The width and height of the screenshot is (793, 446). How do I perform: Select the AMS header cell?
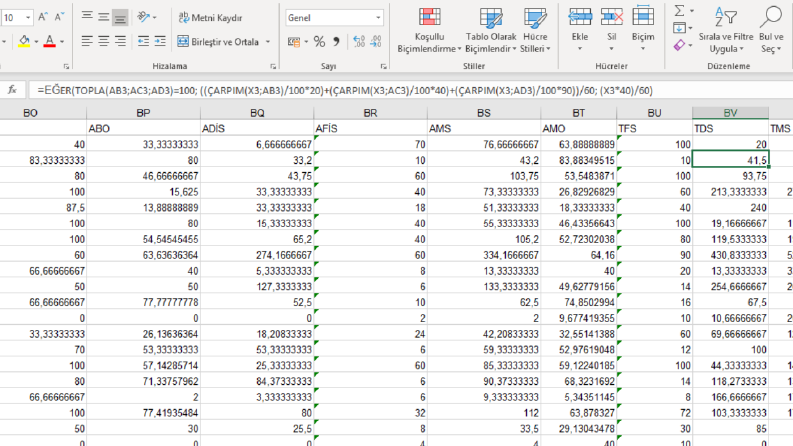click(x=483, y=128)
